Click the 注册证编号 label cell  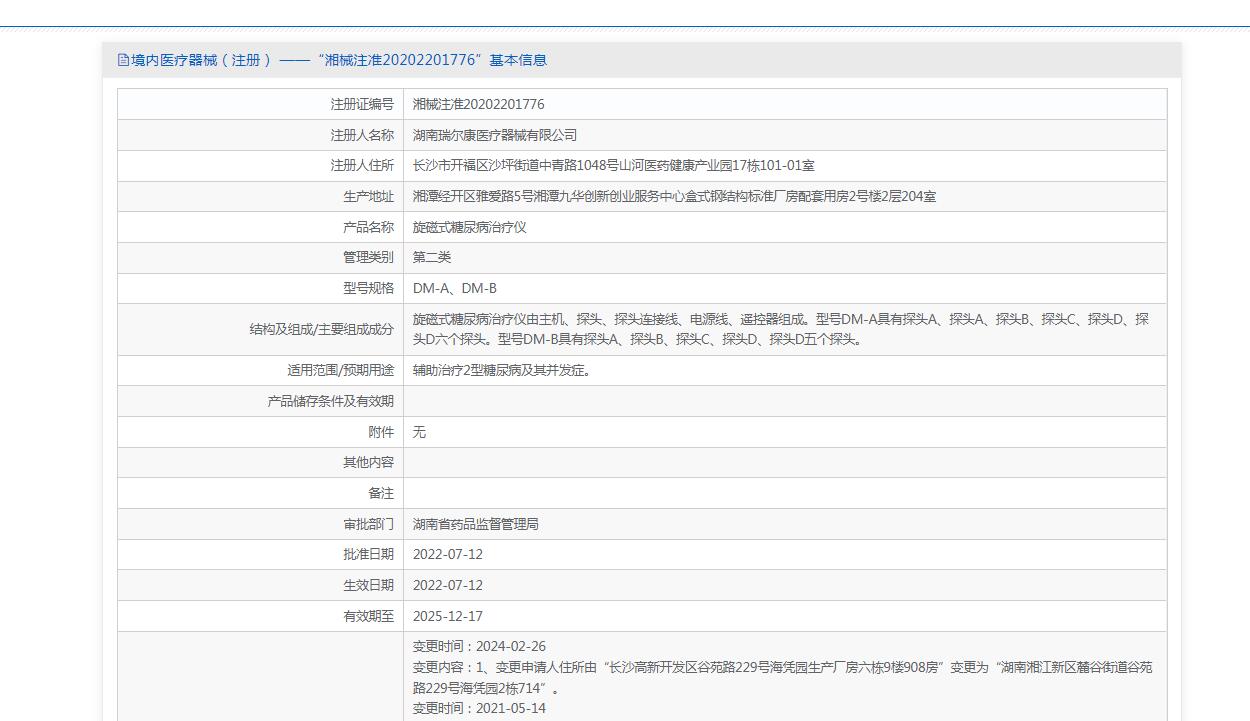point(261,104)
